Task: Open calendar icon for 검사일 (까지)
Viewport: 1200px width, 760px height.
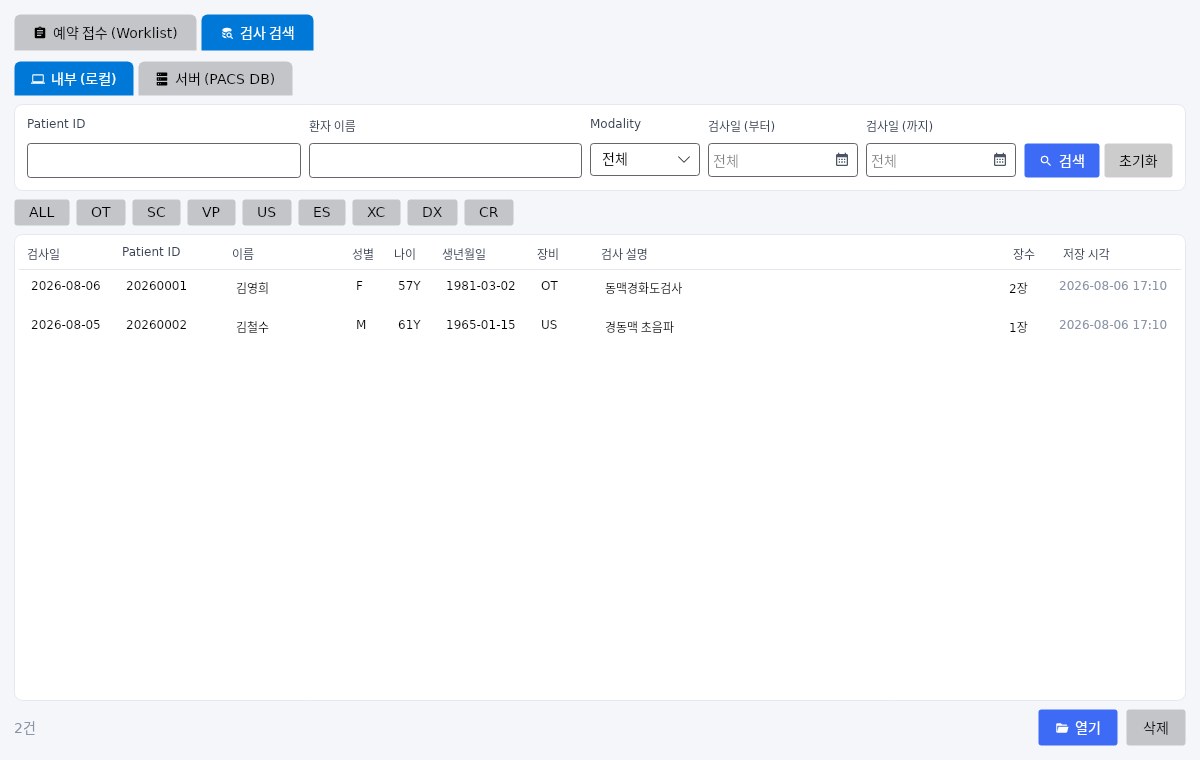Action: pyautogui.click(x=1000, y=160)
